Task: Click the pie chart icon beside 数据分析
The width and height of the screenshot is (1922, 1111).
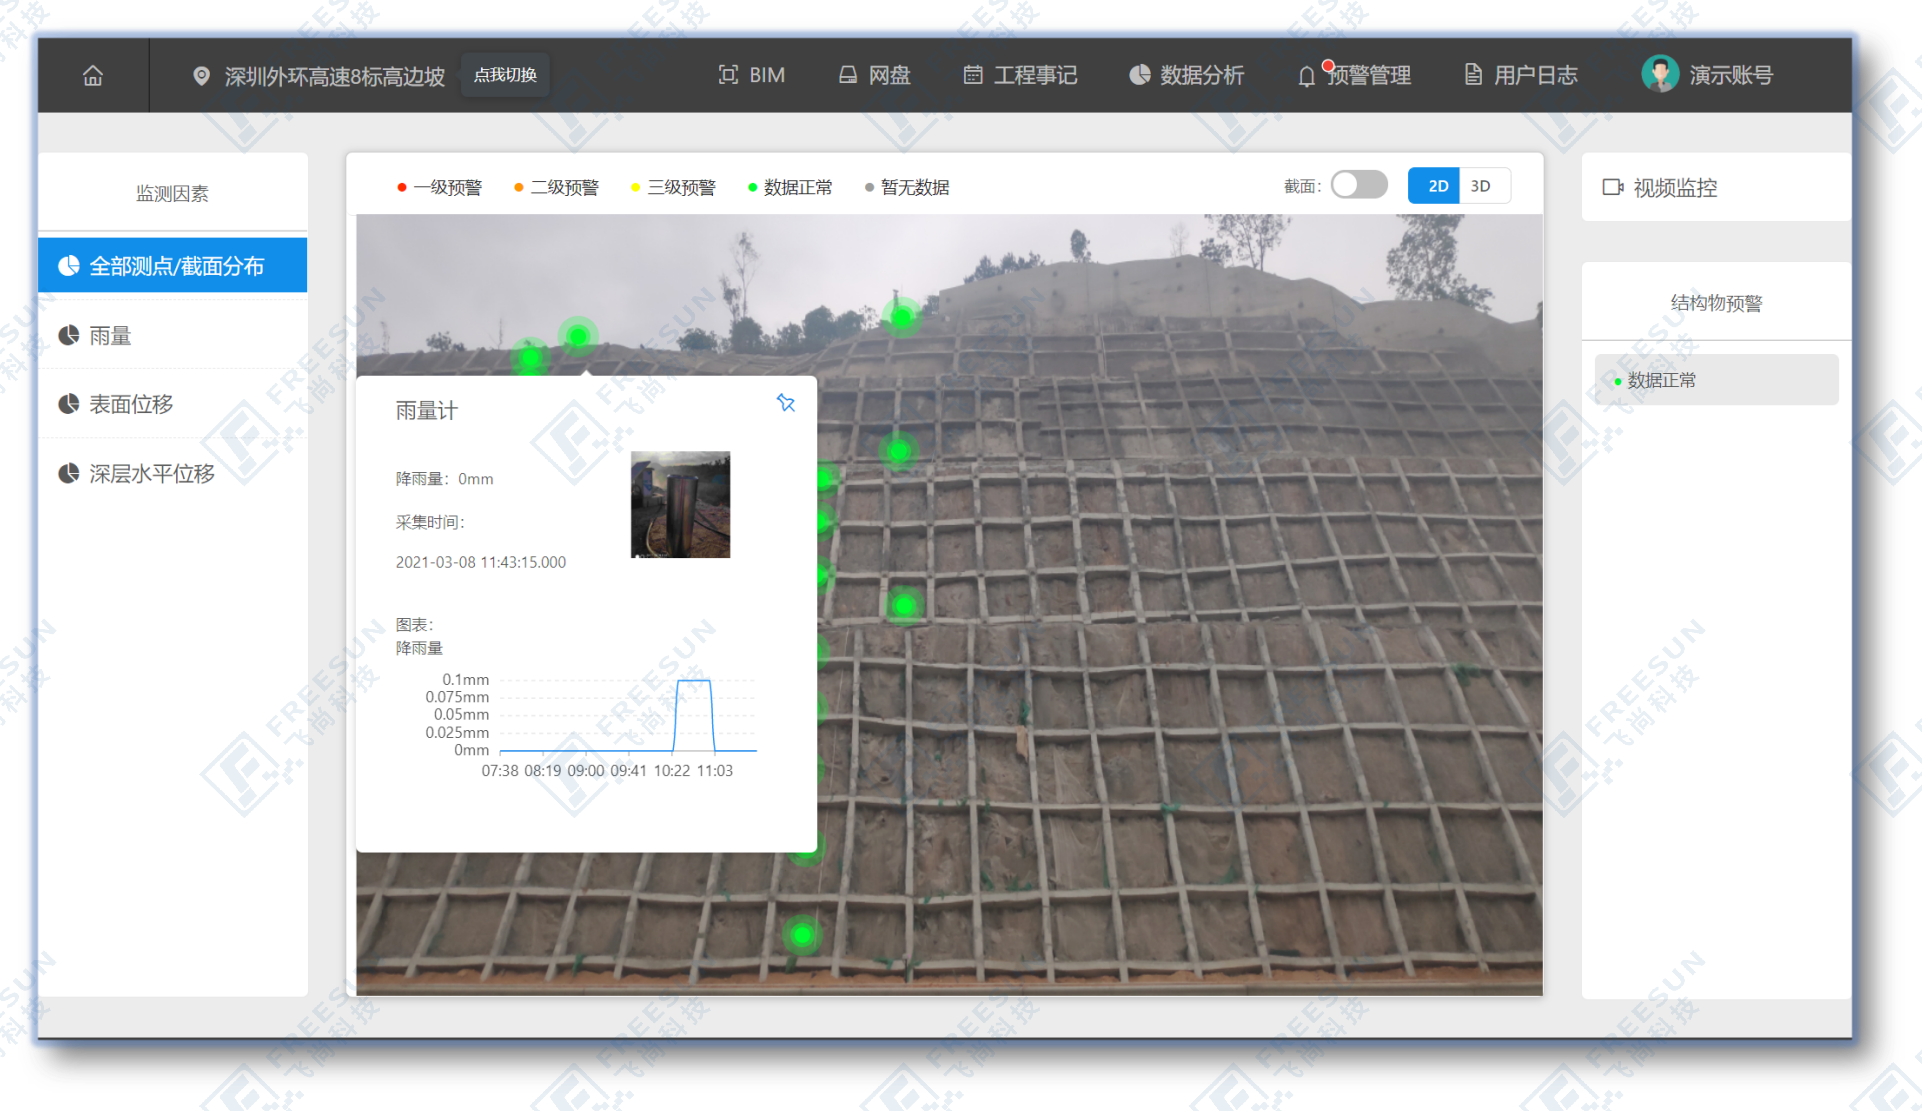Action: coord(1139,75)
